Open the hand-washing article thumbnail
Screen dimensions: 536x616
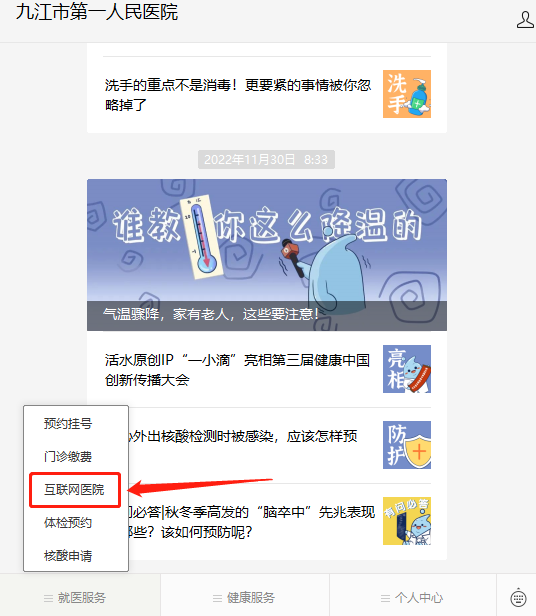[407, 94]
